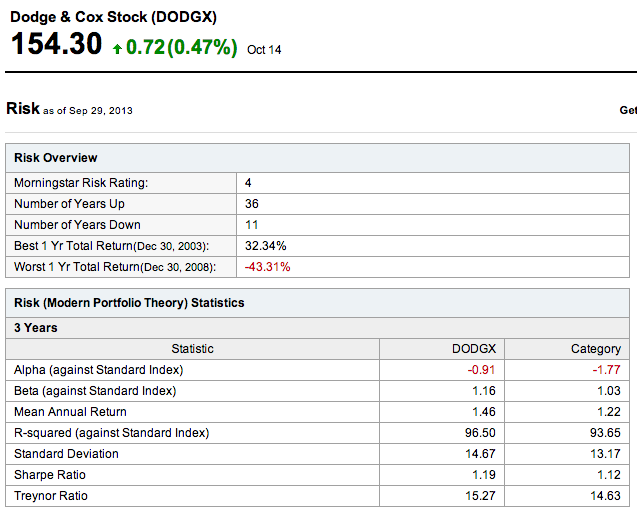Viewport: 637px width, 515px height.
Task: Click the Risk section heading
Action: (x=23, y=108)
